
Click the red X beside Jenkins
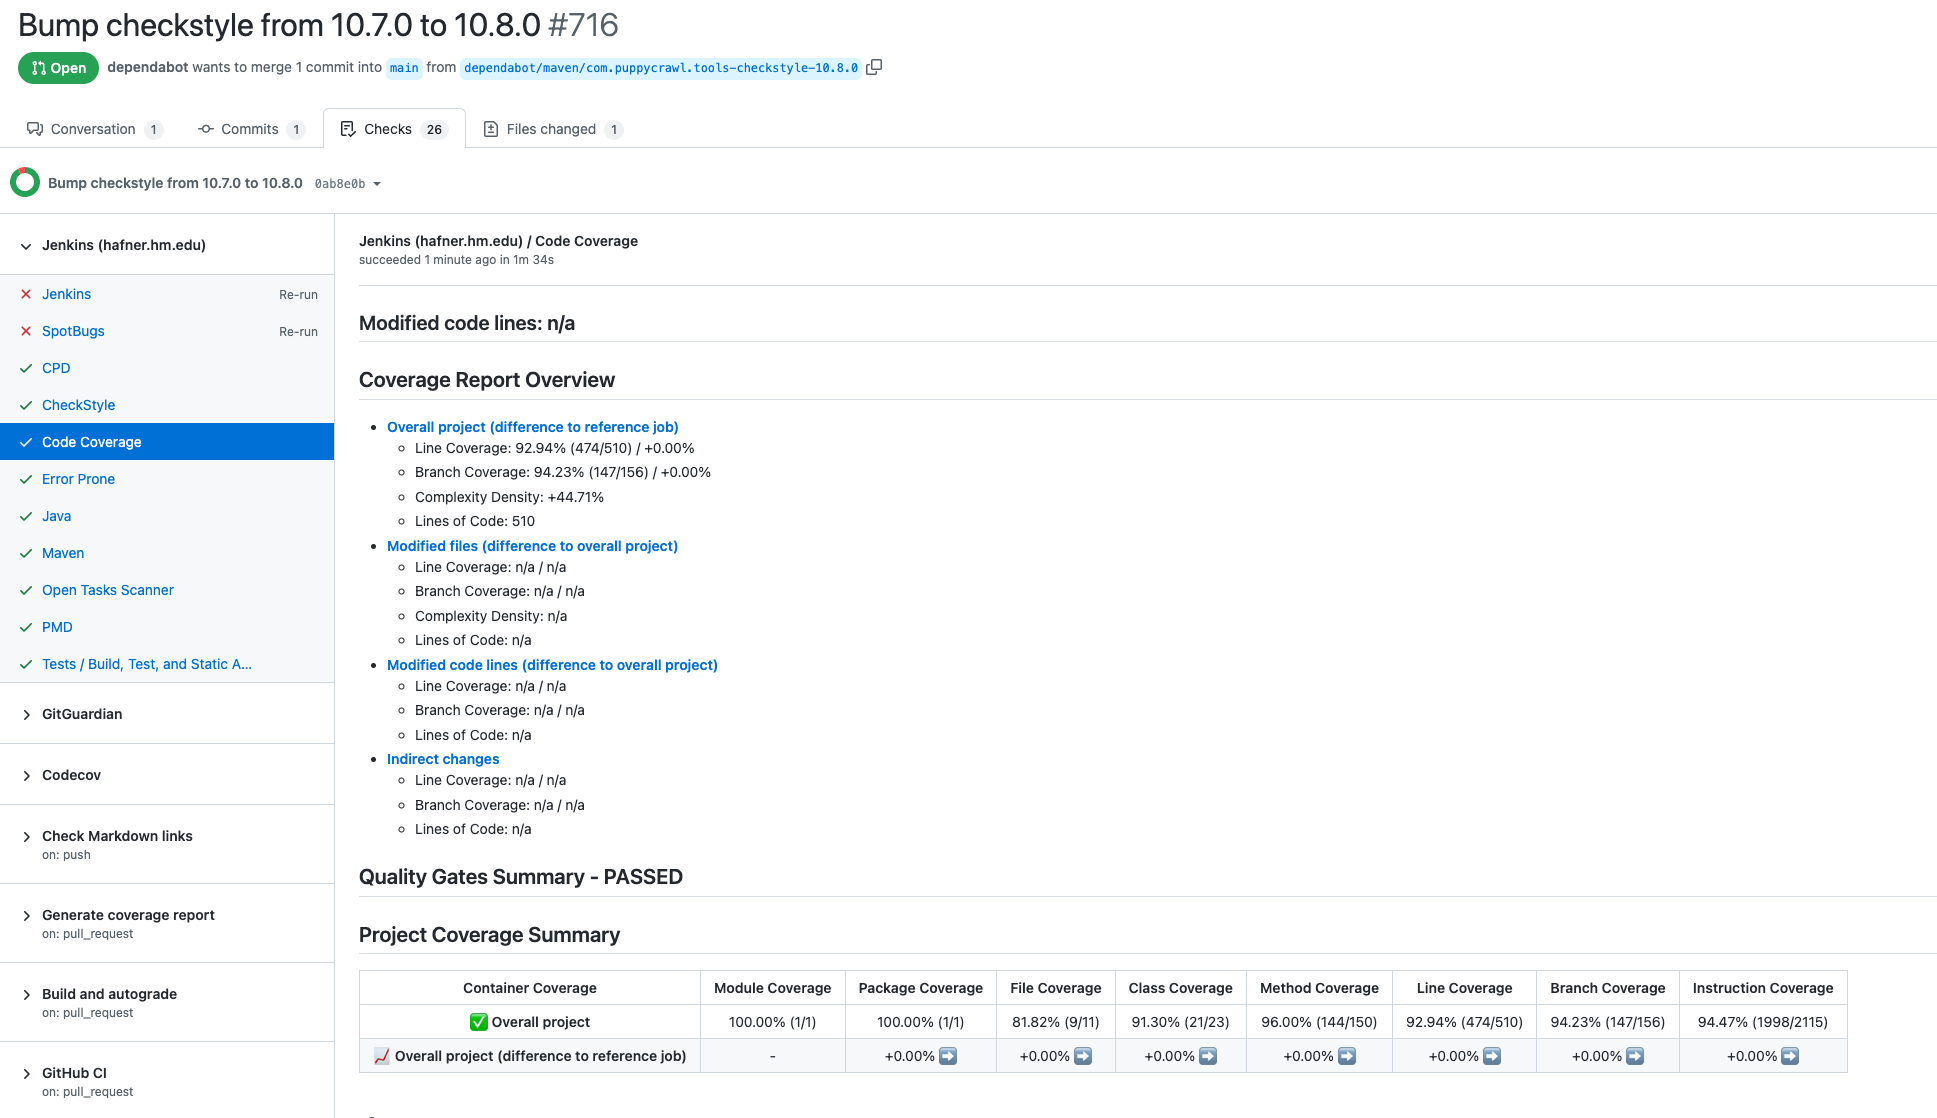click(x=26, y=294)
